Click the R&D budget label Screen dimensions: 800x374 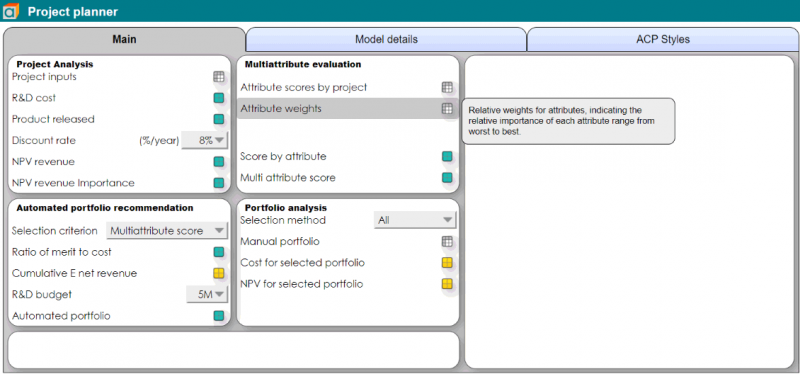point(42,294)
